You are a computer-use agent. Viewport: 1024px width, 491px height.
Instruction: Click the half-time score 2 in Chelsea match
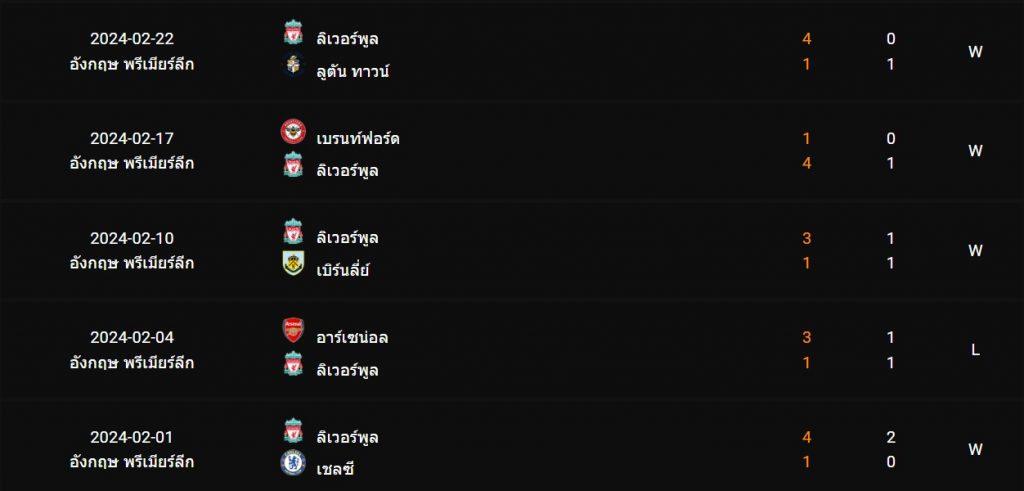point(891,437)
